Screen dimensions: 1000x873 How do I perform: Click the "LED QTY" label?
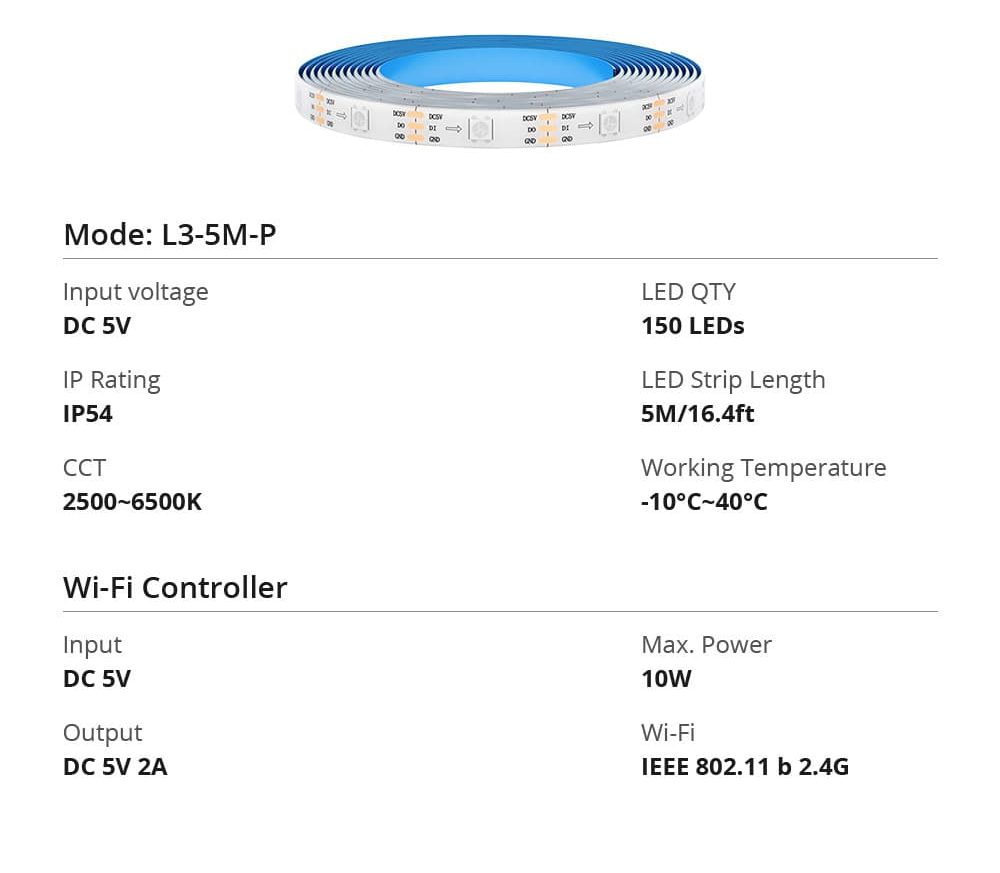coord(688,292)
